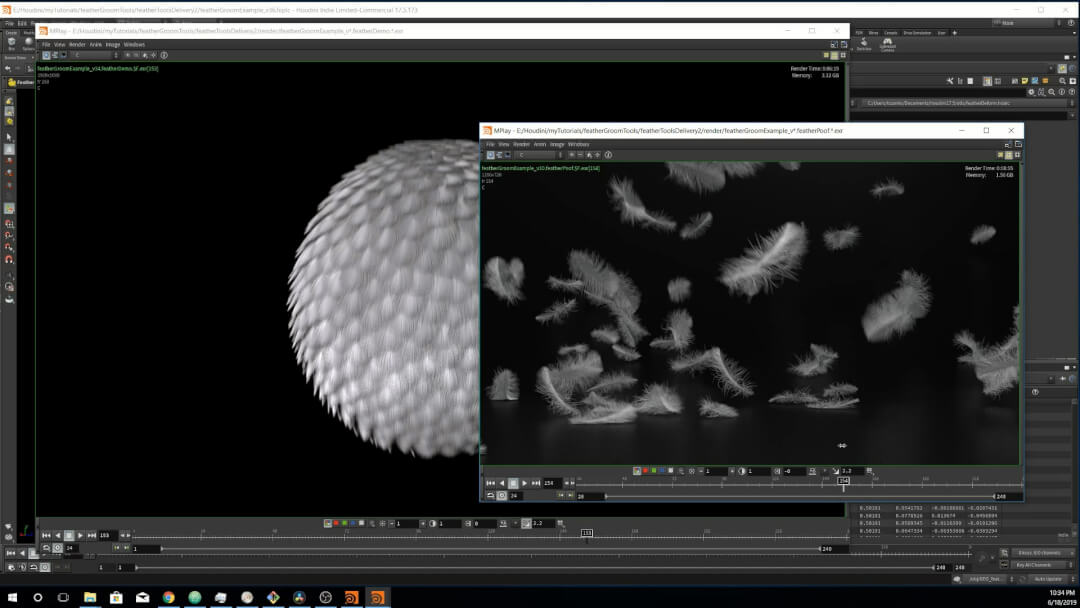Viewport: 1080px width, 608px height.
Task: Open OBS Studio from taskbar
Action: tap(325, 597)
